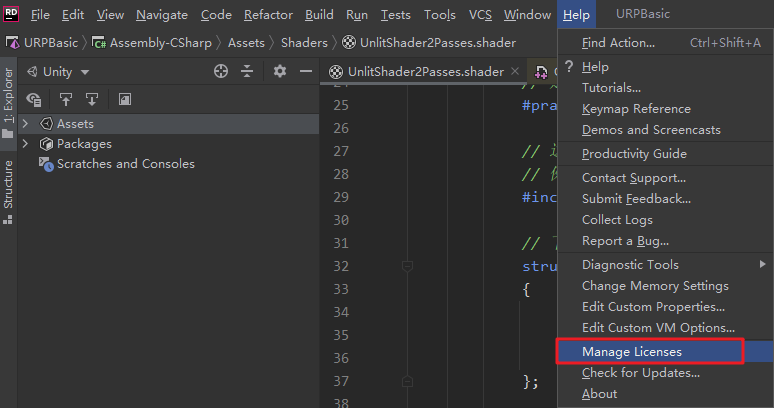Close the UnlitShader2Passes.shader tab
Image resolution: width=774 pixels, height=408 pixels.
[x=515, y=72]
